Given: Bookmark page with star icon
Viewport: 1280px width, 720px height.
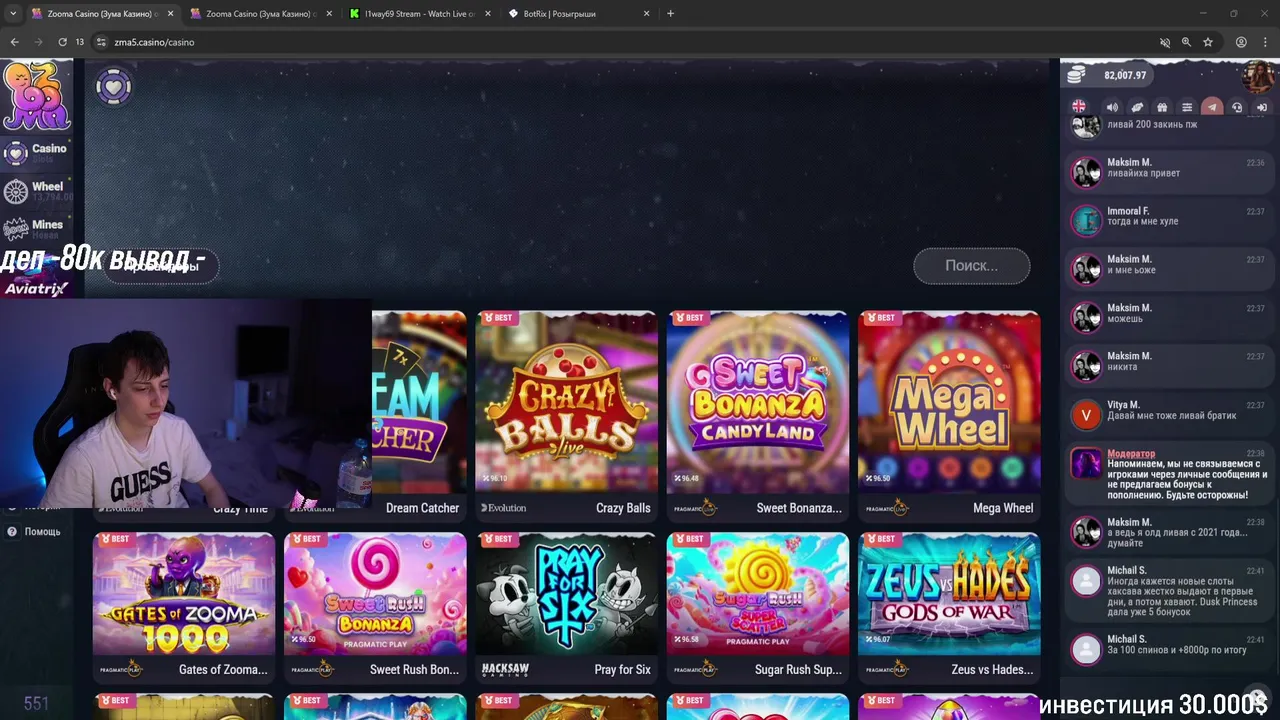Looking at the screenshot, I should (x=1208, y=42).
